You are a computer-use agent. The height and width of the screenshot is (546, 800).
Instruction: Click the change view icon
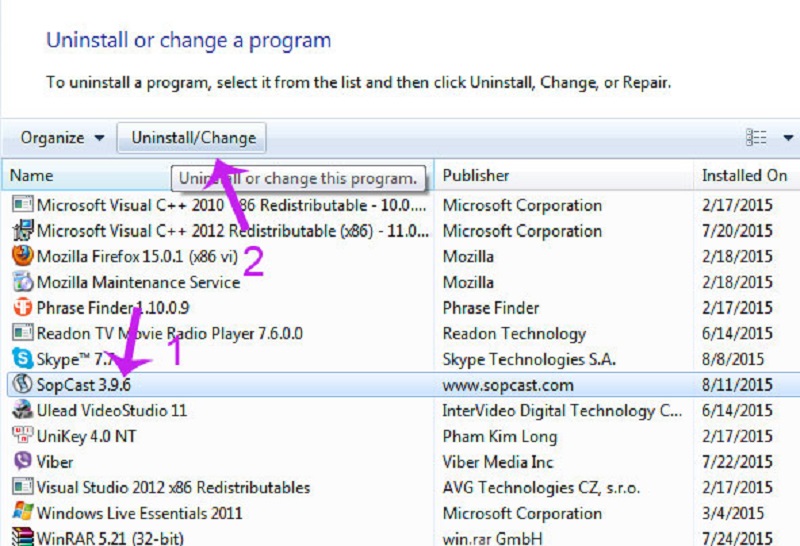pos(756,138)
